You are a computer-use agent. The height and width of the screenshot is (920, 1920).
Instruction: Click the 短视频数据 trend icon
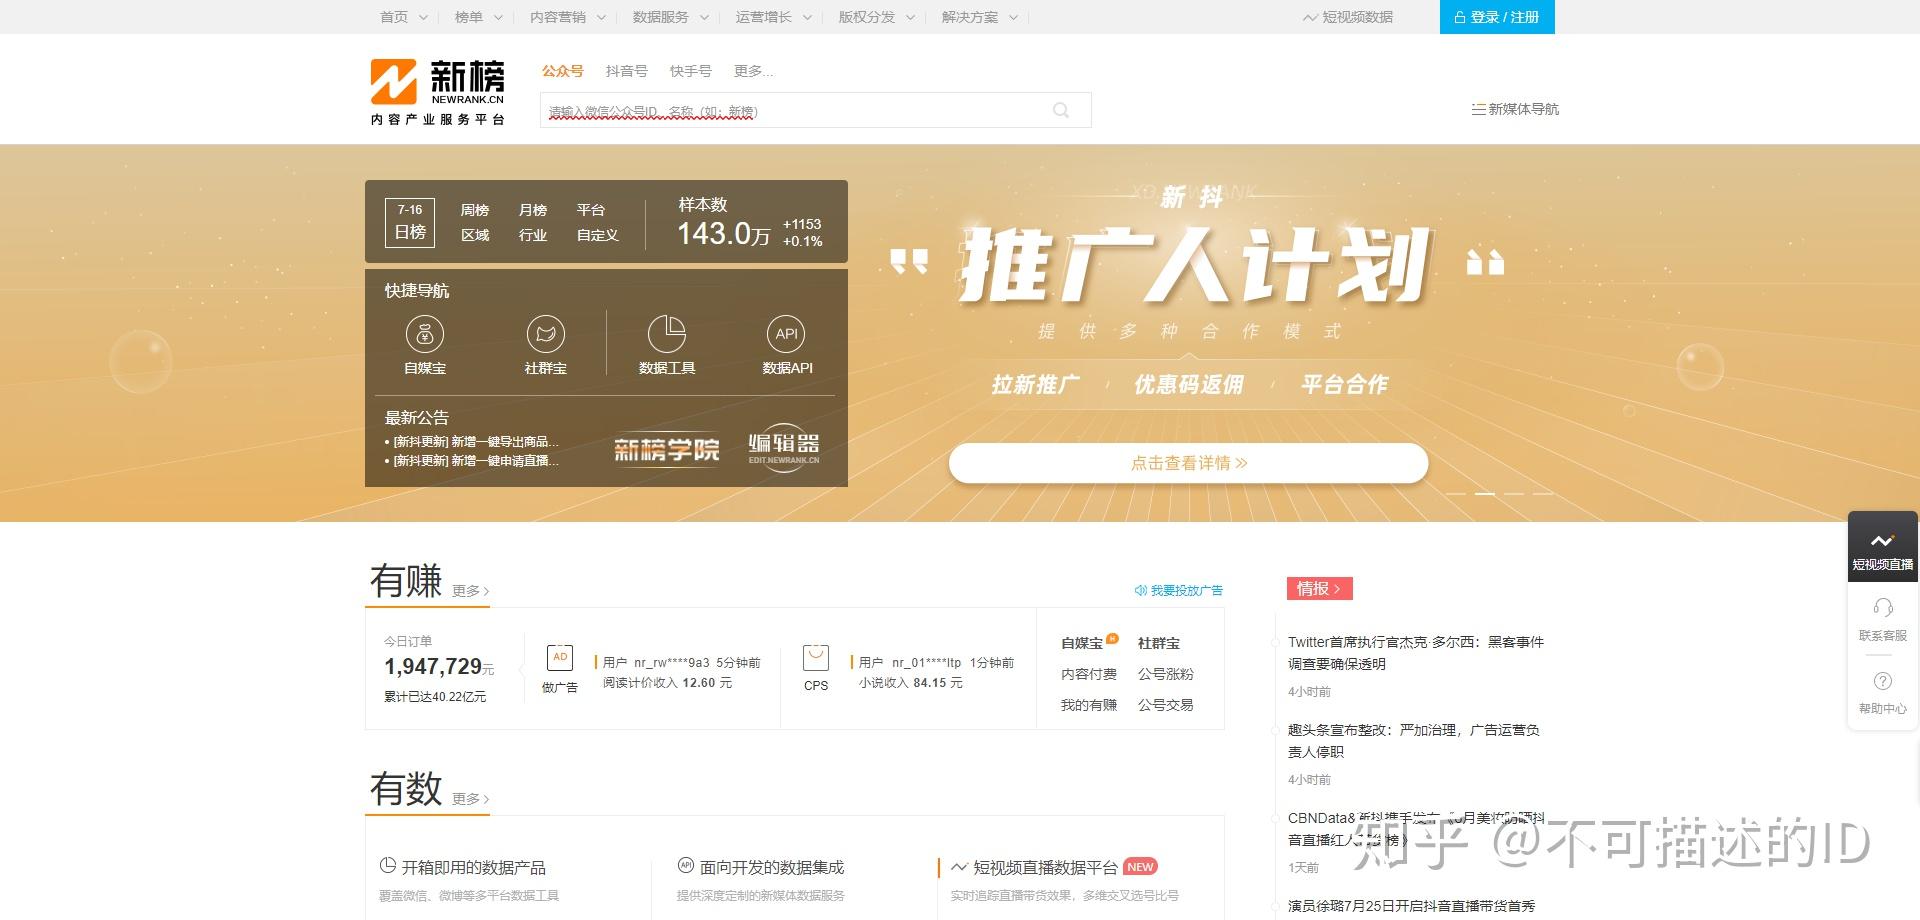1310,17
